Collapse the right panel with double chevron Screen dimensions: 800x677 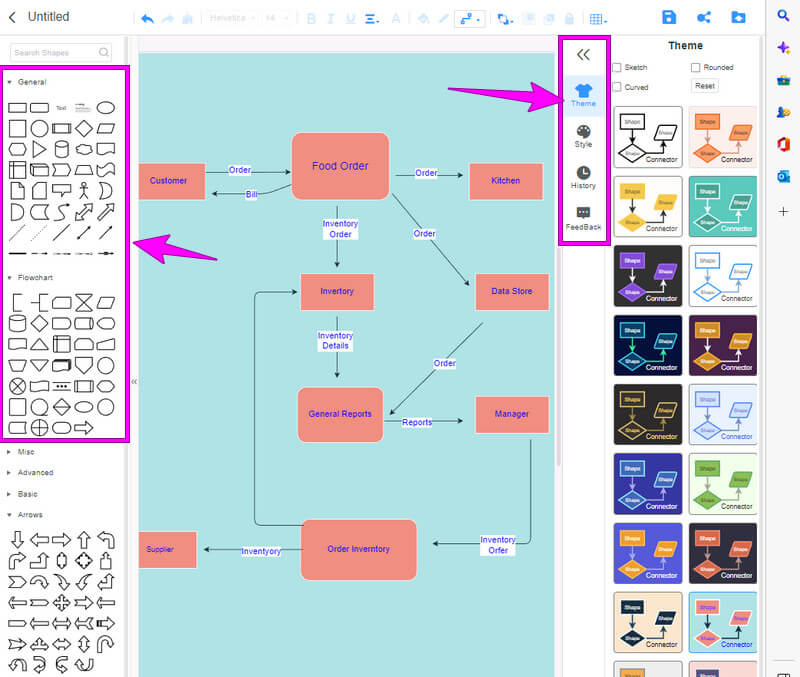[583, 55]
